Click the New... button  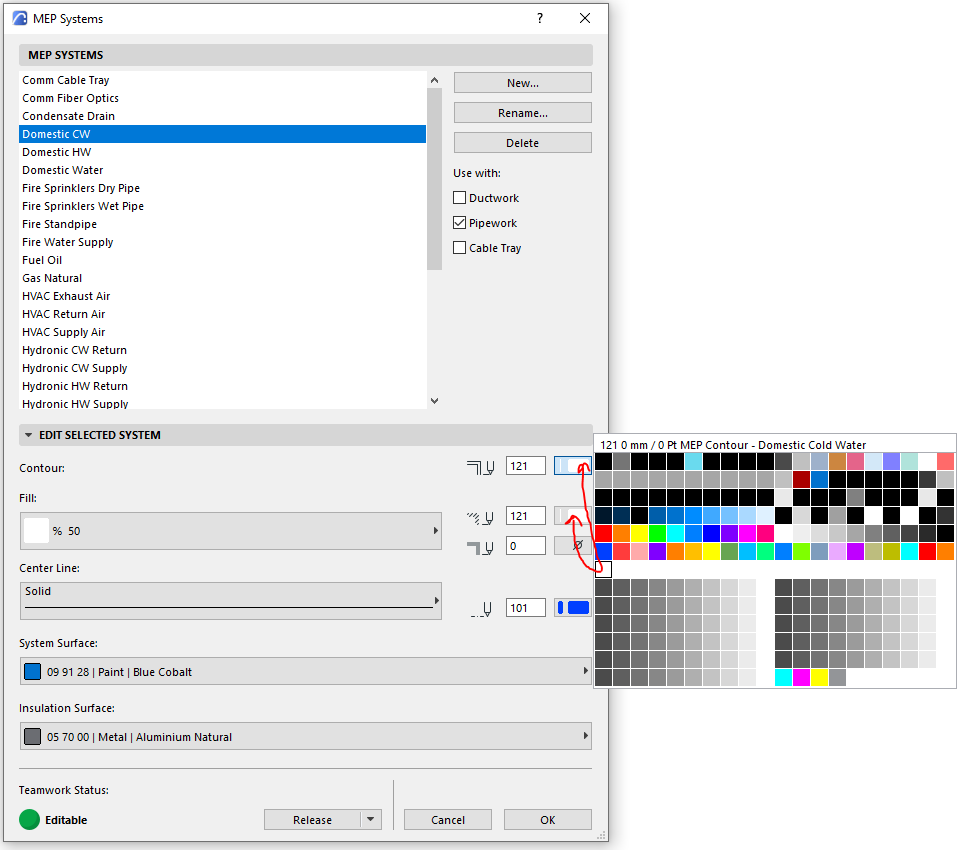click(523, 83)
